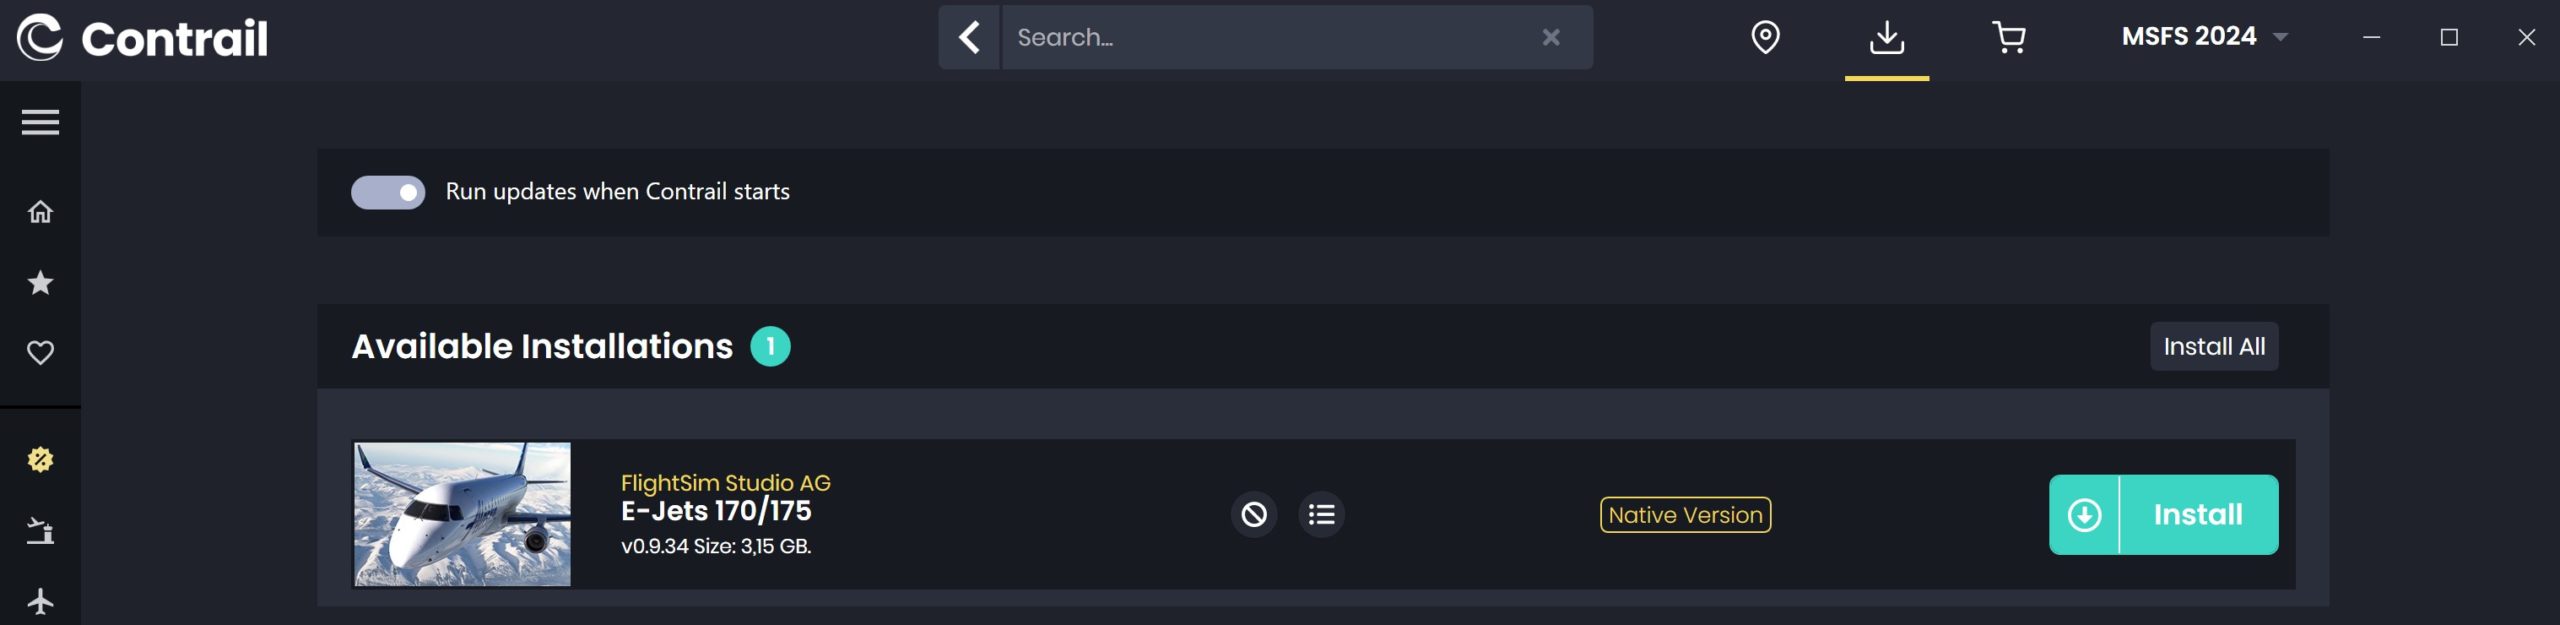Open the hamburger menu in sidebar
This screenshot has width=2560, height=625.
pos(40,122)
